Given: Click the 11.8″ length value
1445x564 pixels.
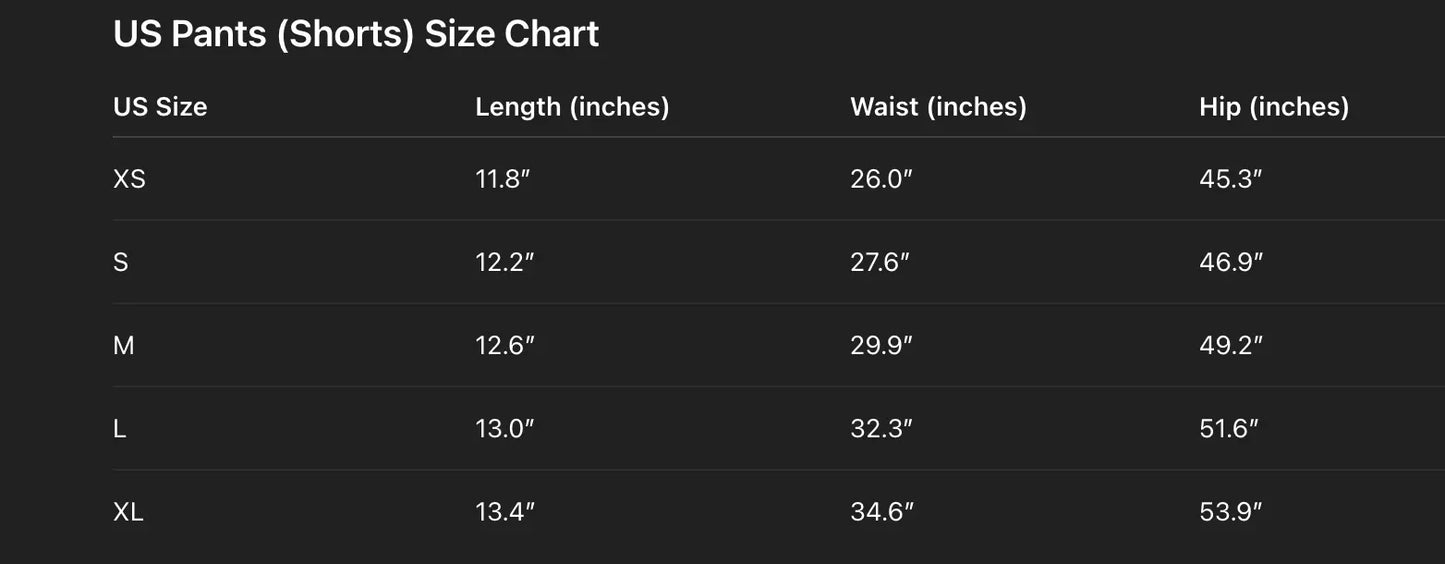Looking at the screenshot, I should [503, 179].
